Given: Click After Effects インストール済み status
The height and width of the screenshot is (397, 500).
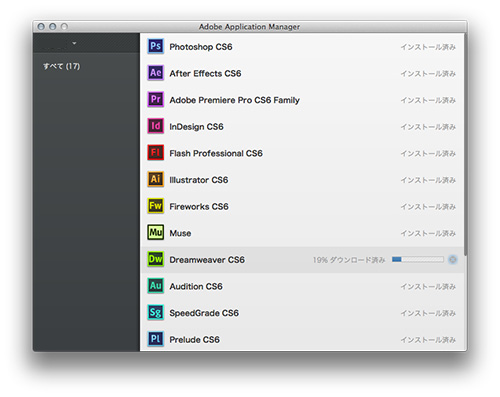Looking at the screenshot, I should pyautogui.click(x=428, y=73).
